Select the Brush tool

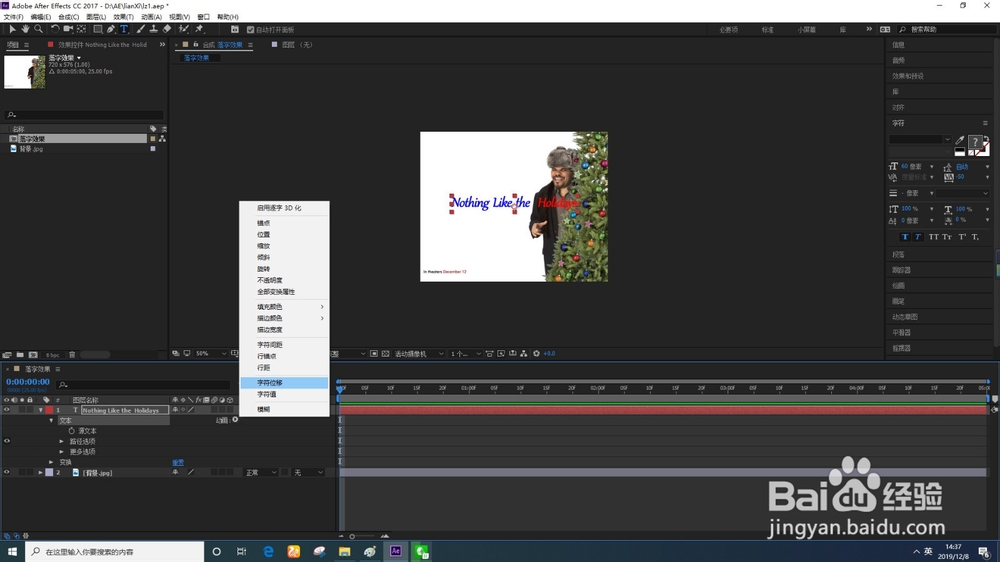click(140, 29)
